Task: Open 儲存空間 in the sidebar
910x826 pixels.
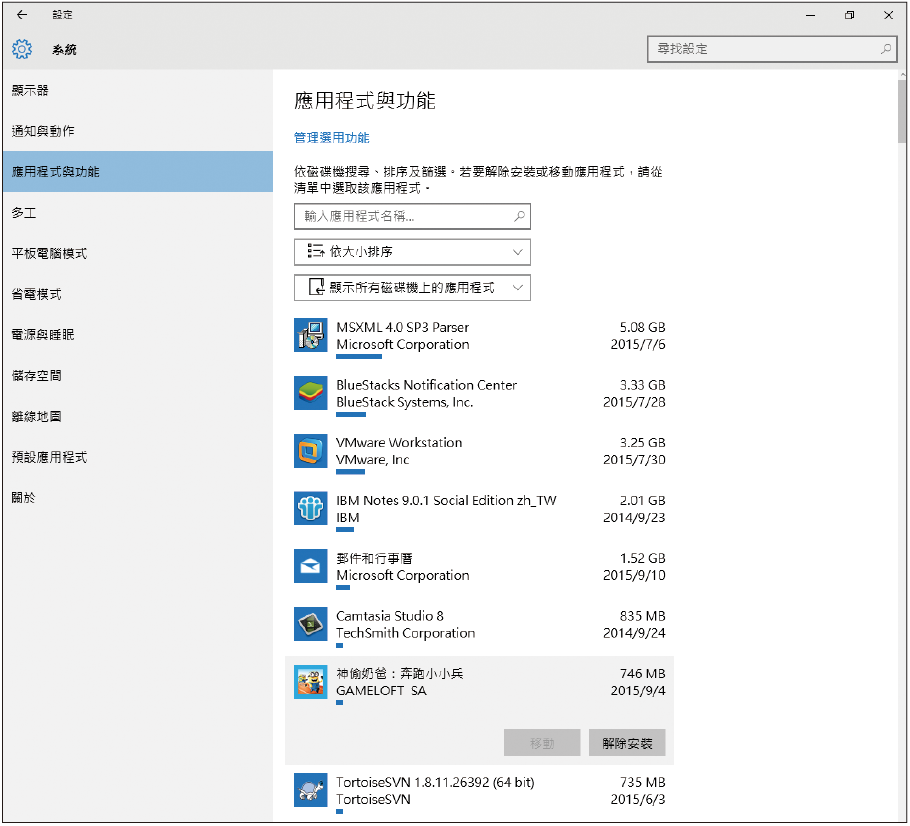Action: tap(138, 376)
